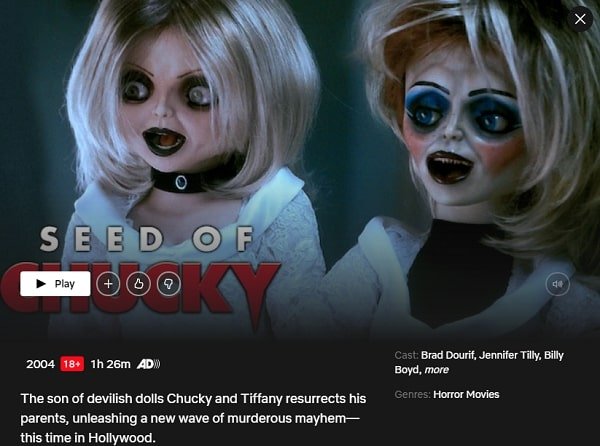The height and width of the screenshot is (446, 600).
Task: Expand the cast list with 'more'
Action: pyautogui.click(x=437, y=370)
